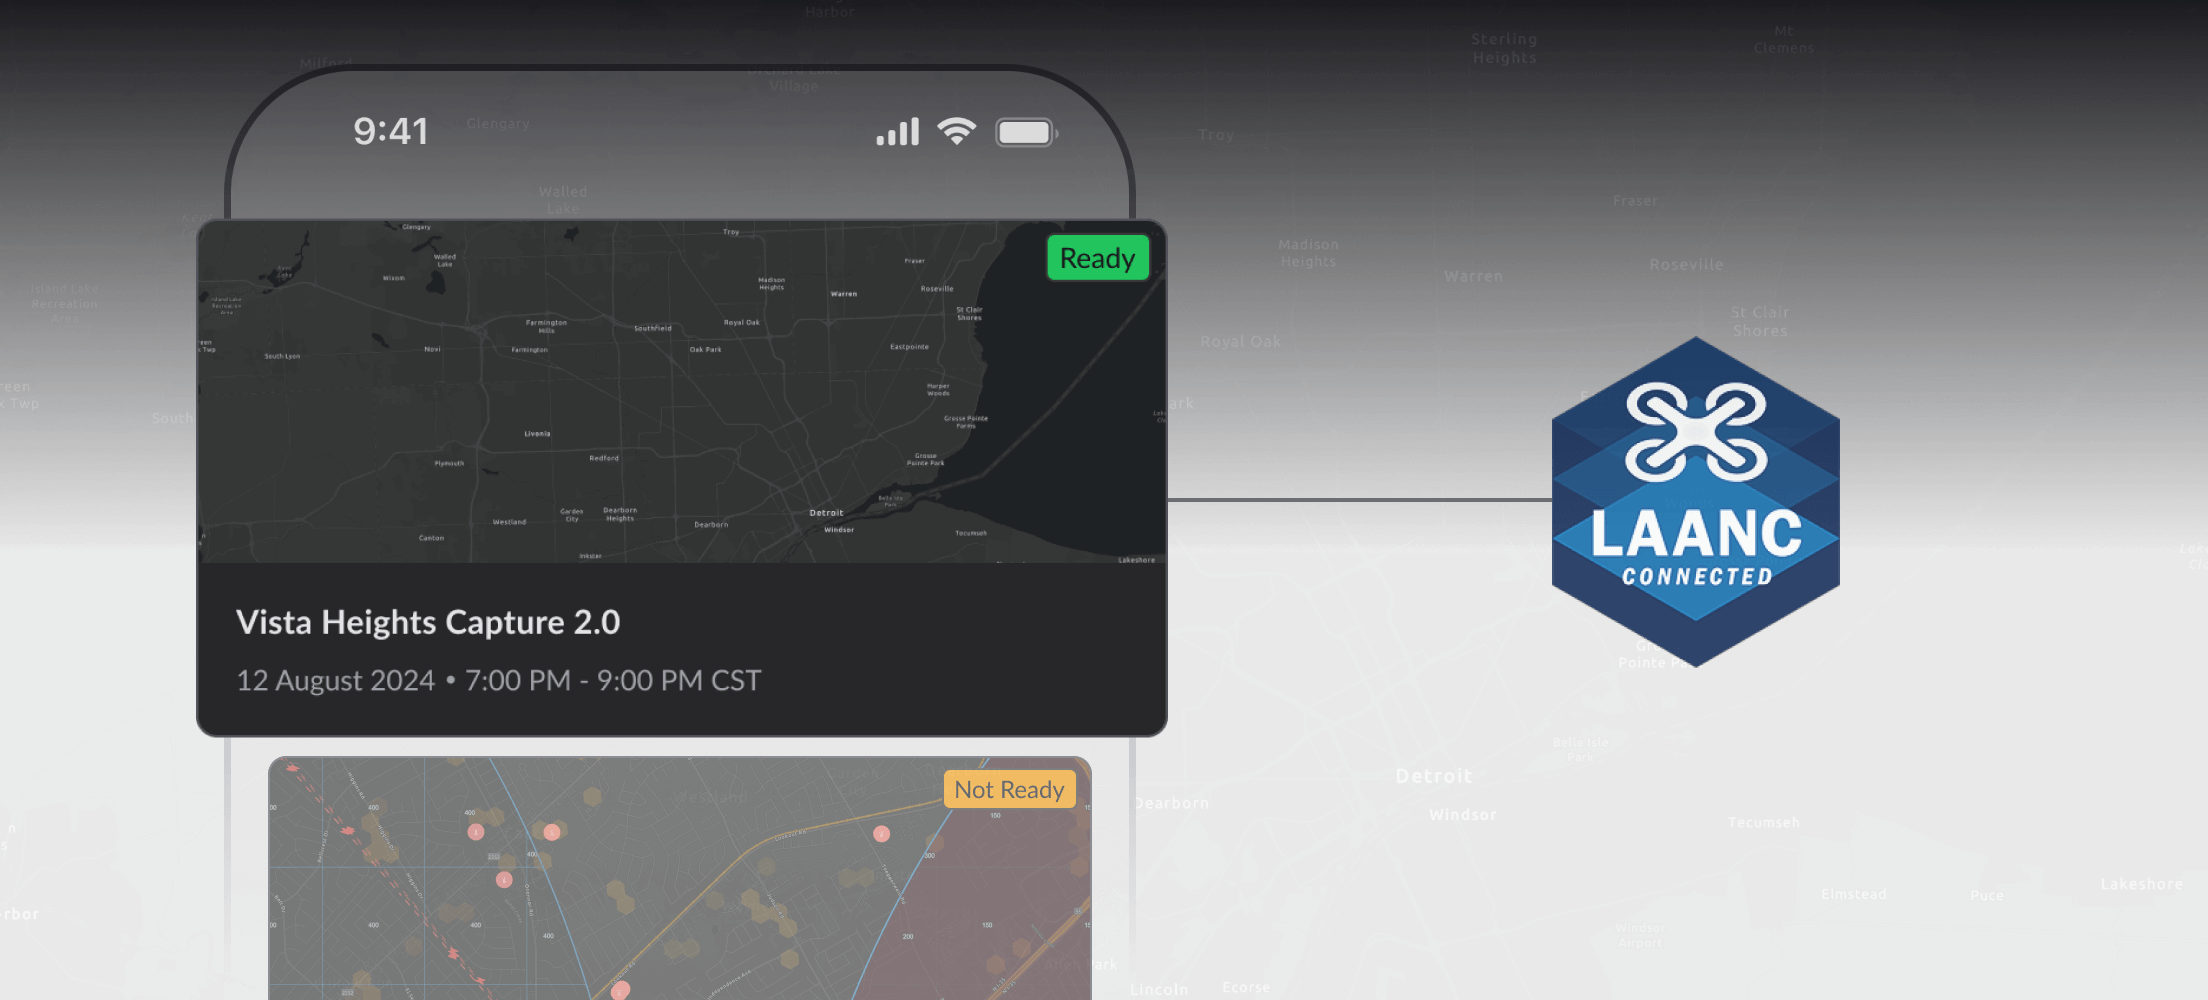Tap the pink marker on Lookout Rd
The width and height of the screenshot is (2208, 1000).
click(x=881, y=833)
